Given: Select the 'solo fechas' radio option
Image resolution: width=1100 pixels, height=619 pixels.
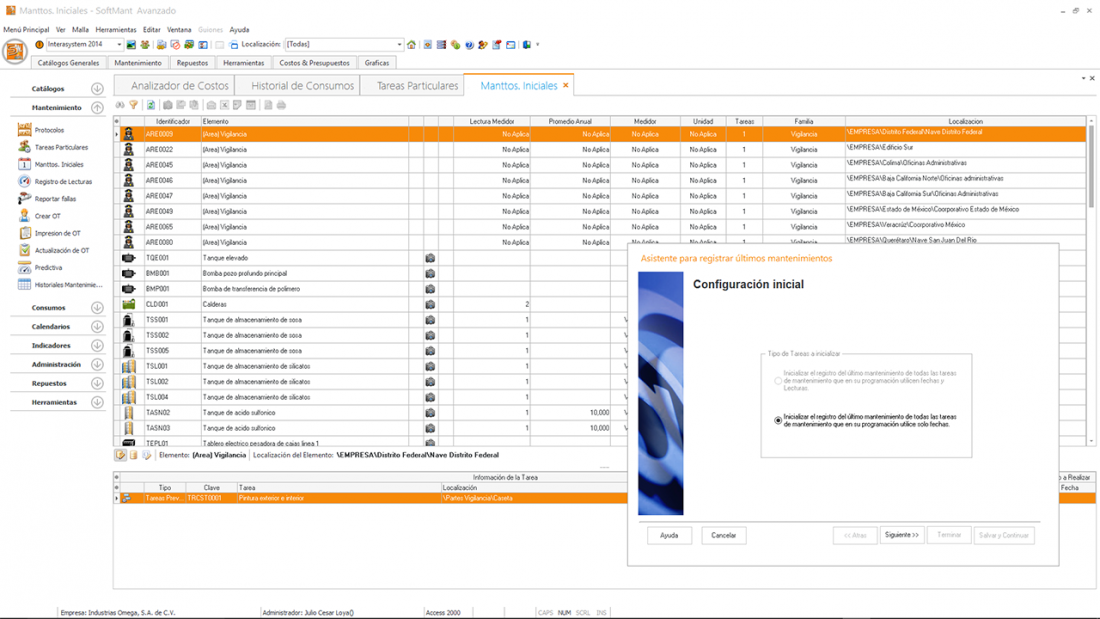Looking at the screenshot, I should pos(779,420).
